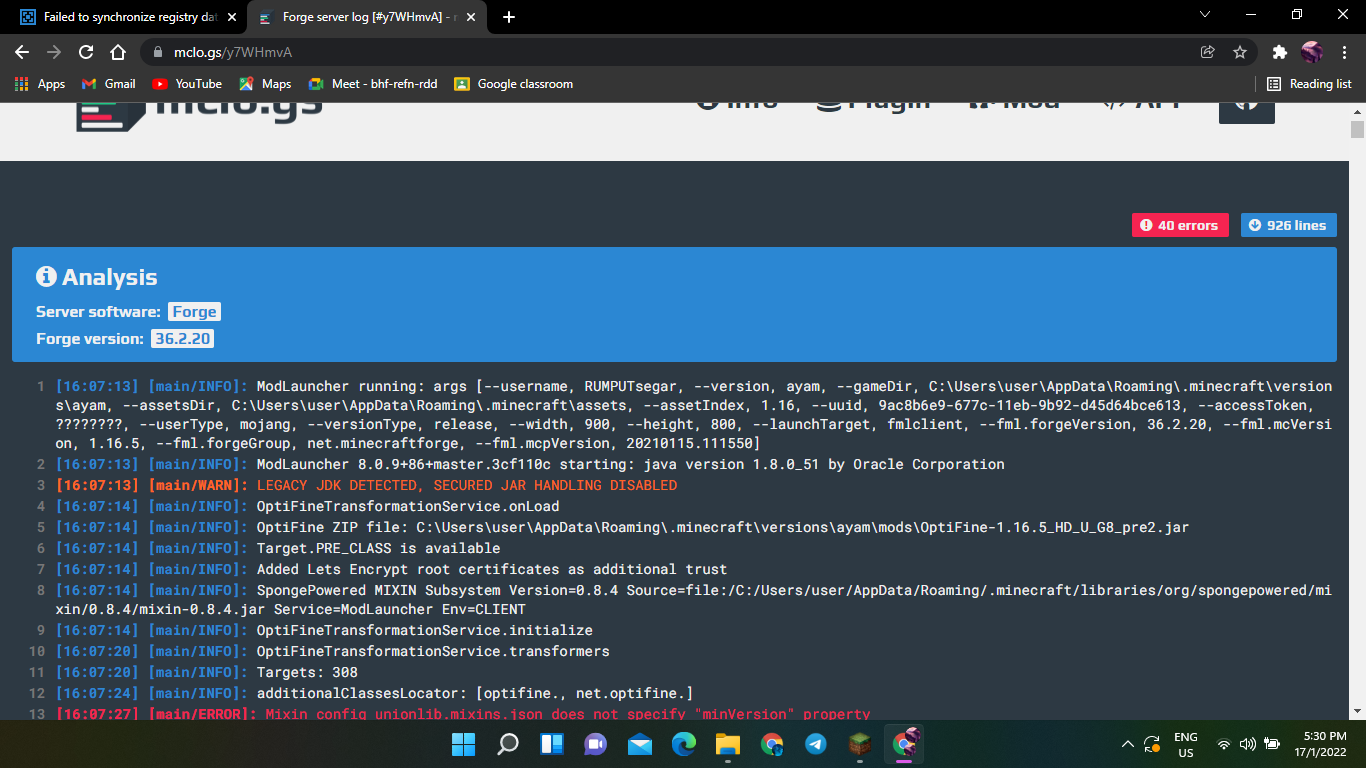
Task: Open the 'Meet - bhf-refn-rdd' bookmark
Action: [372, 84]
